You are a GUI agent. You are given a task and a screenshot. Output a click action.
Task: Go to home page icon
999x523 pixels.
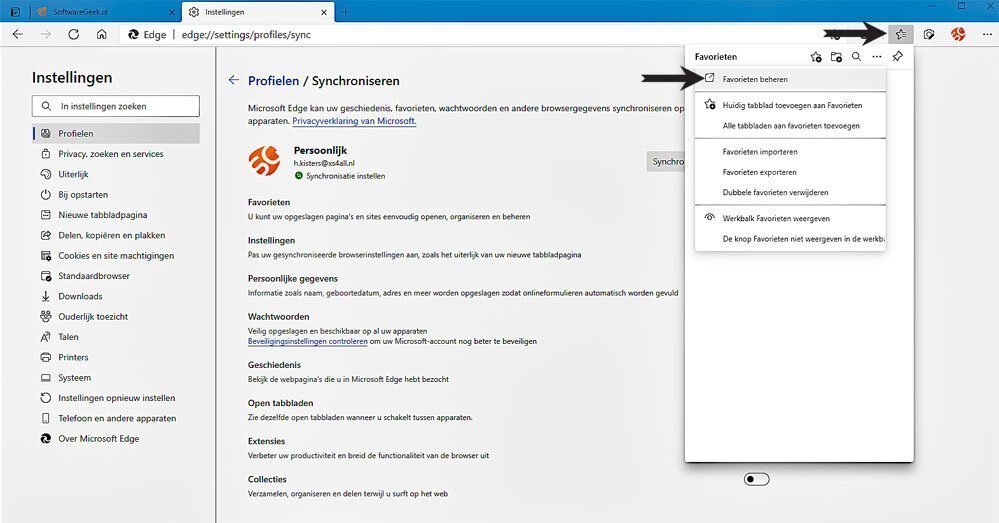tap(102, 34)
